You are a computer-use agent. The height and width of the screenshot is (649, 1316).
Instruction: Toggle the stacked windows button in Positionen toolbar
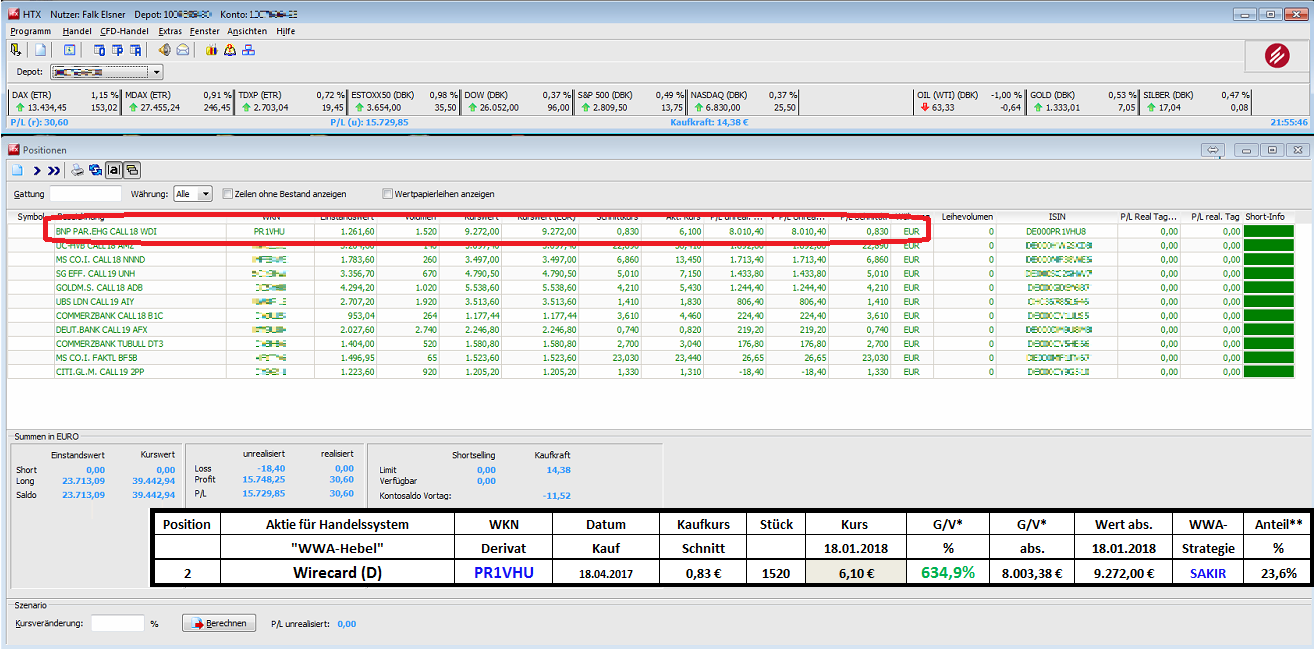pos(132,170)
